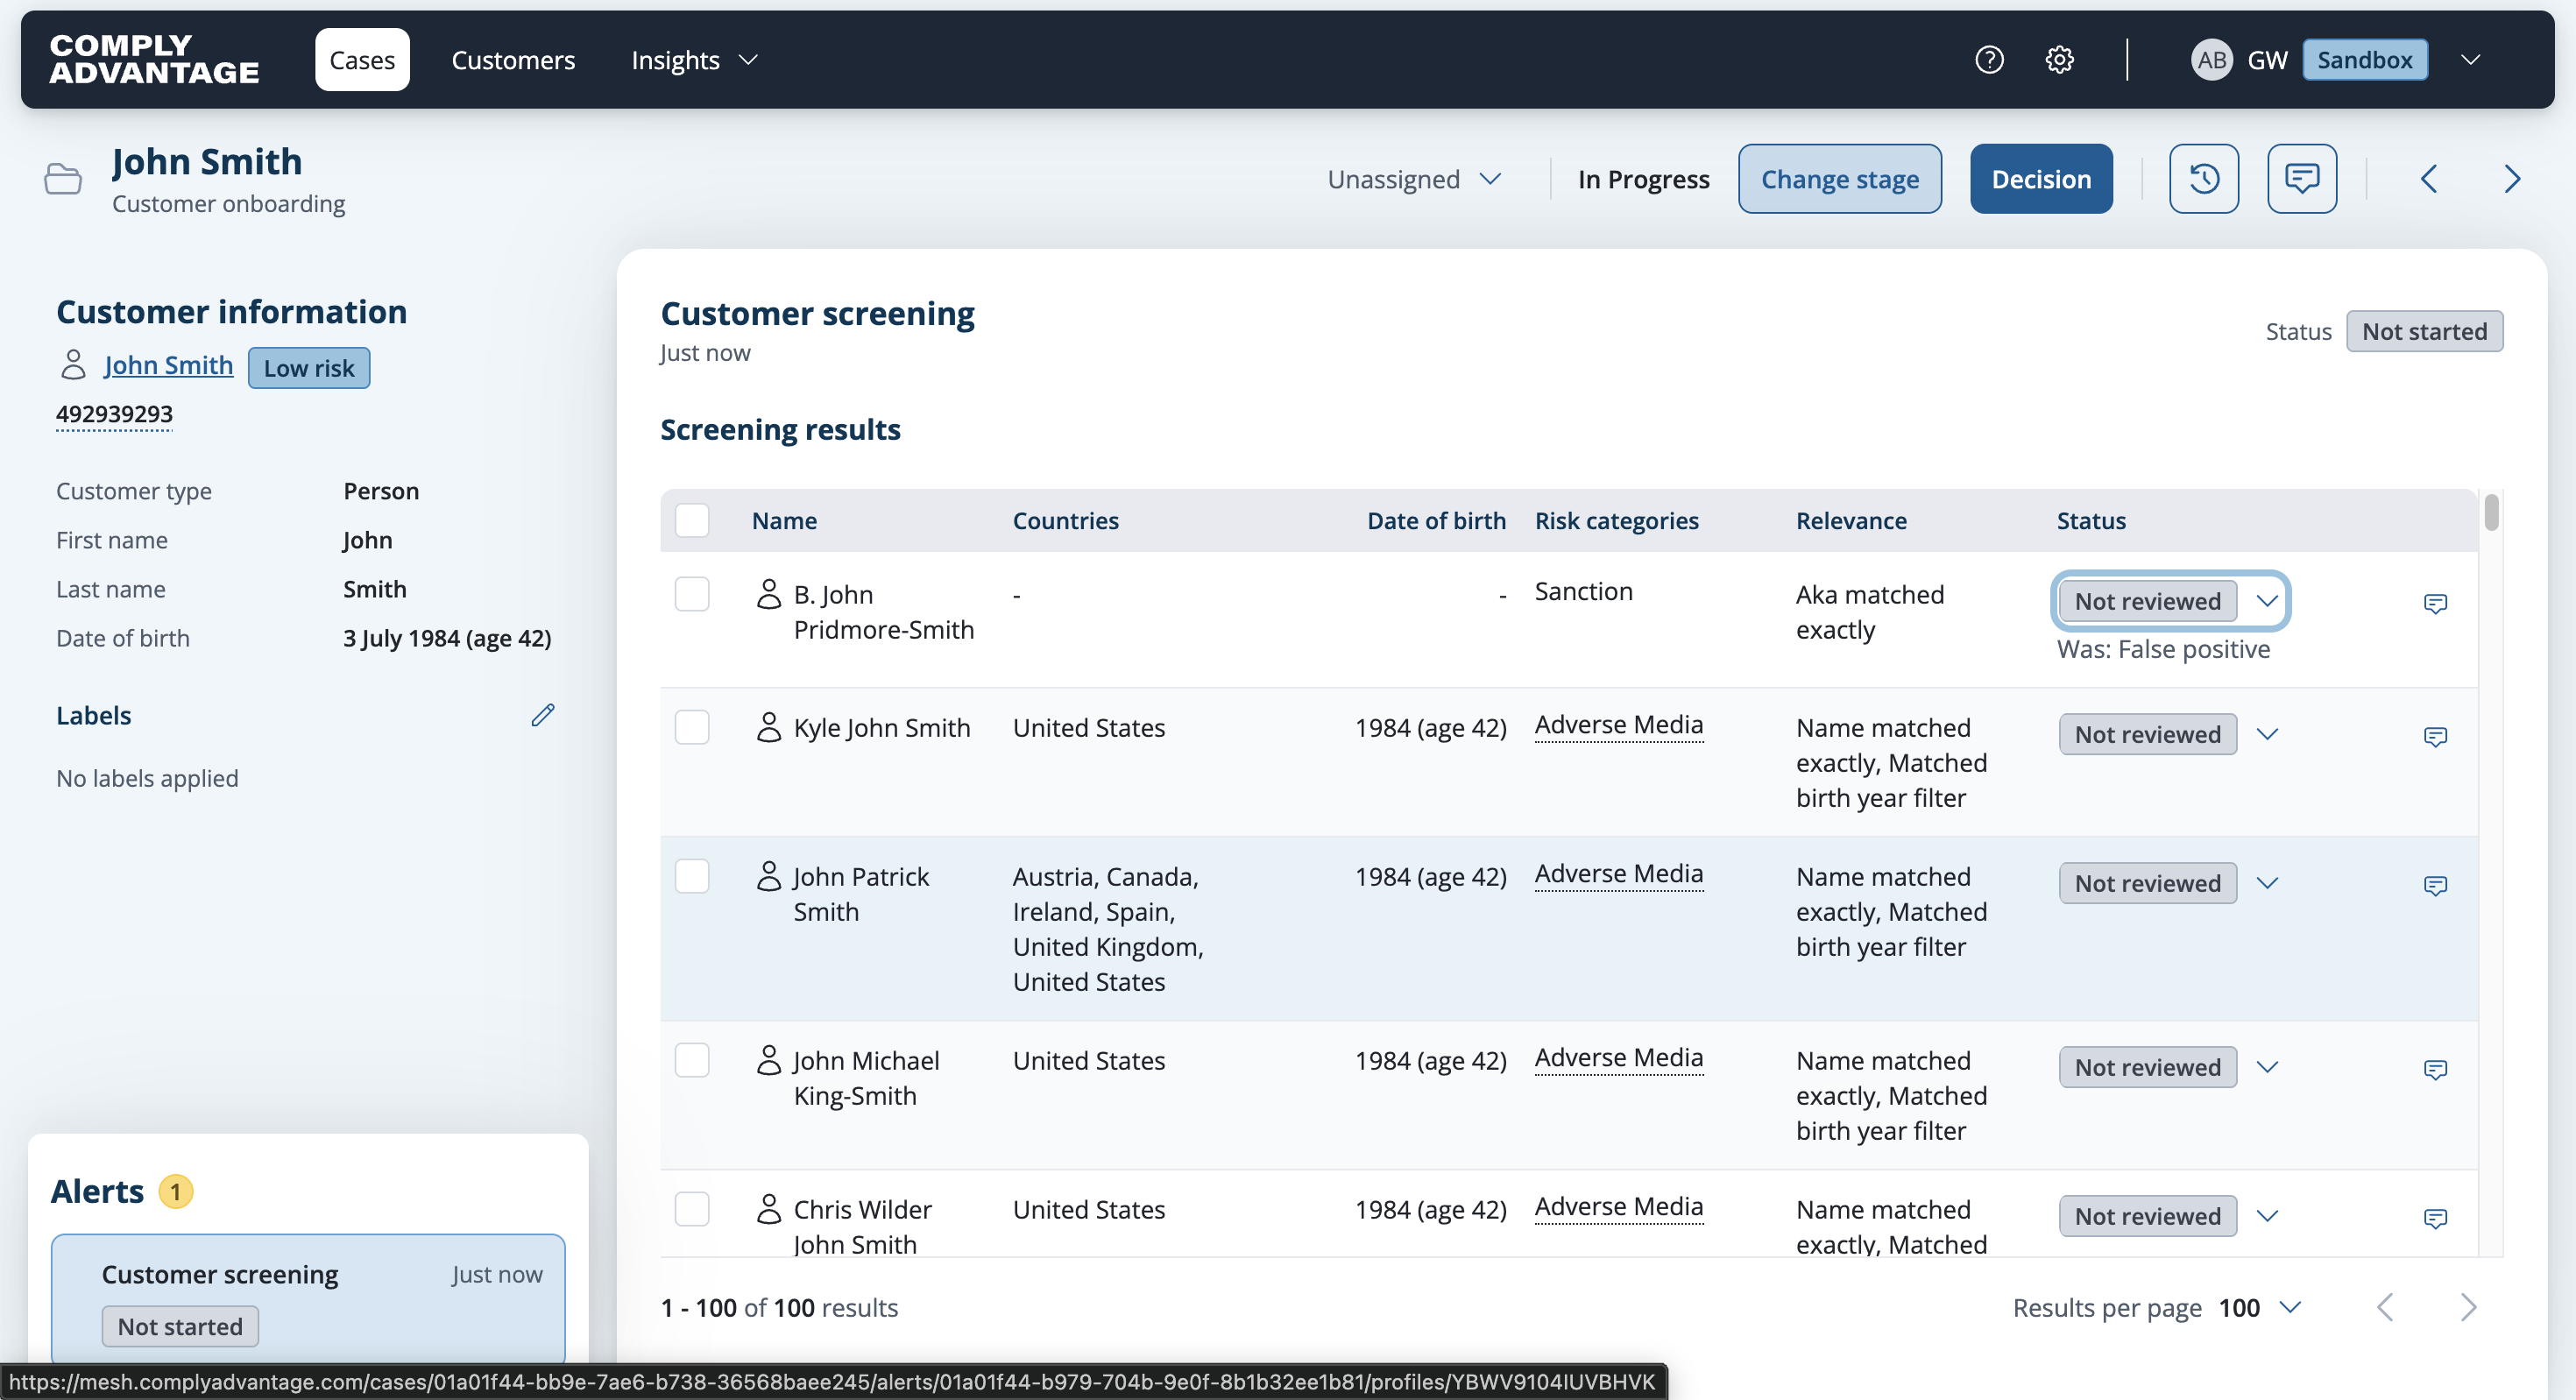Click the Name column header
The image size is (2576, 1400).
[x=784, y=520]
